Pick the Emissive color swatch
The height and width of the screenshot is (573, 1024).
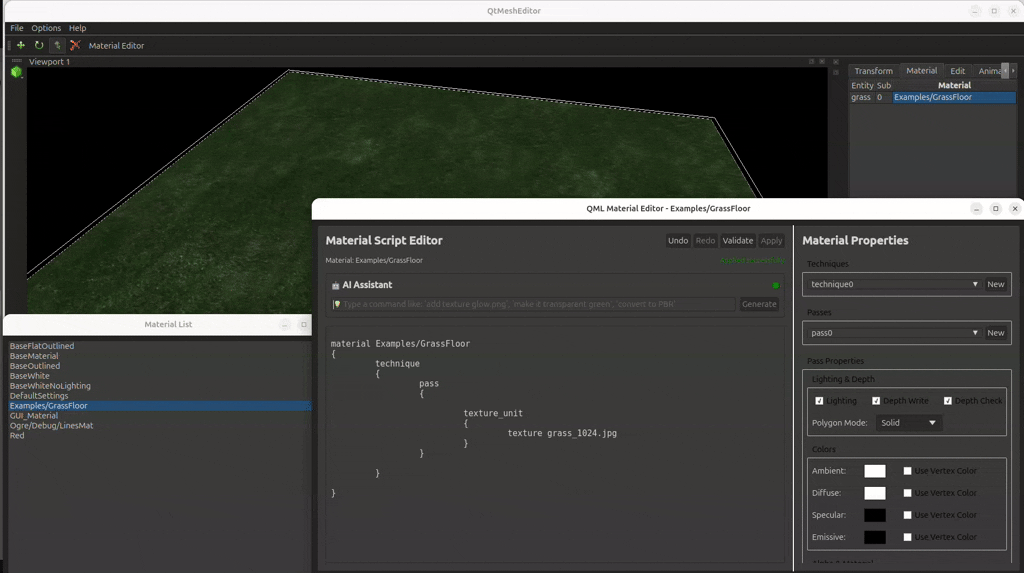(x=875, y=537)
